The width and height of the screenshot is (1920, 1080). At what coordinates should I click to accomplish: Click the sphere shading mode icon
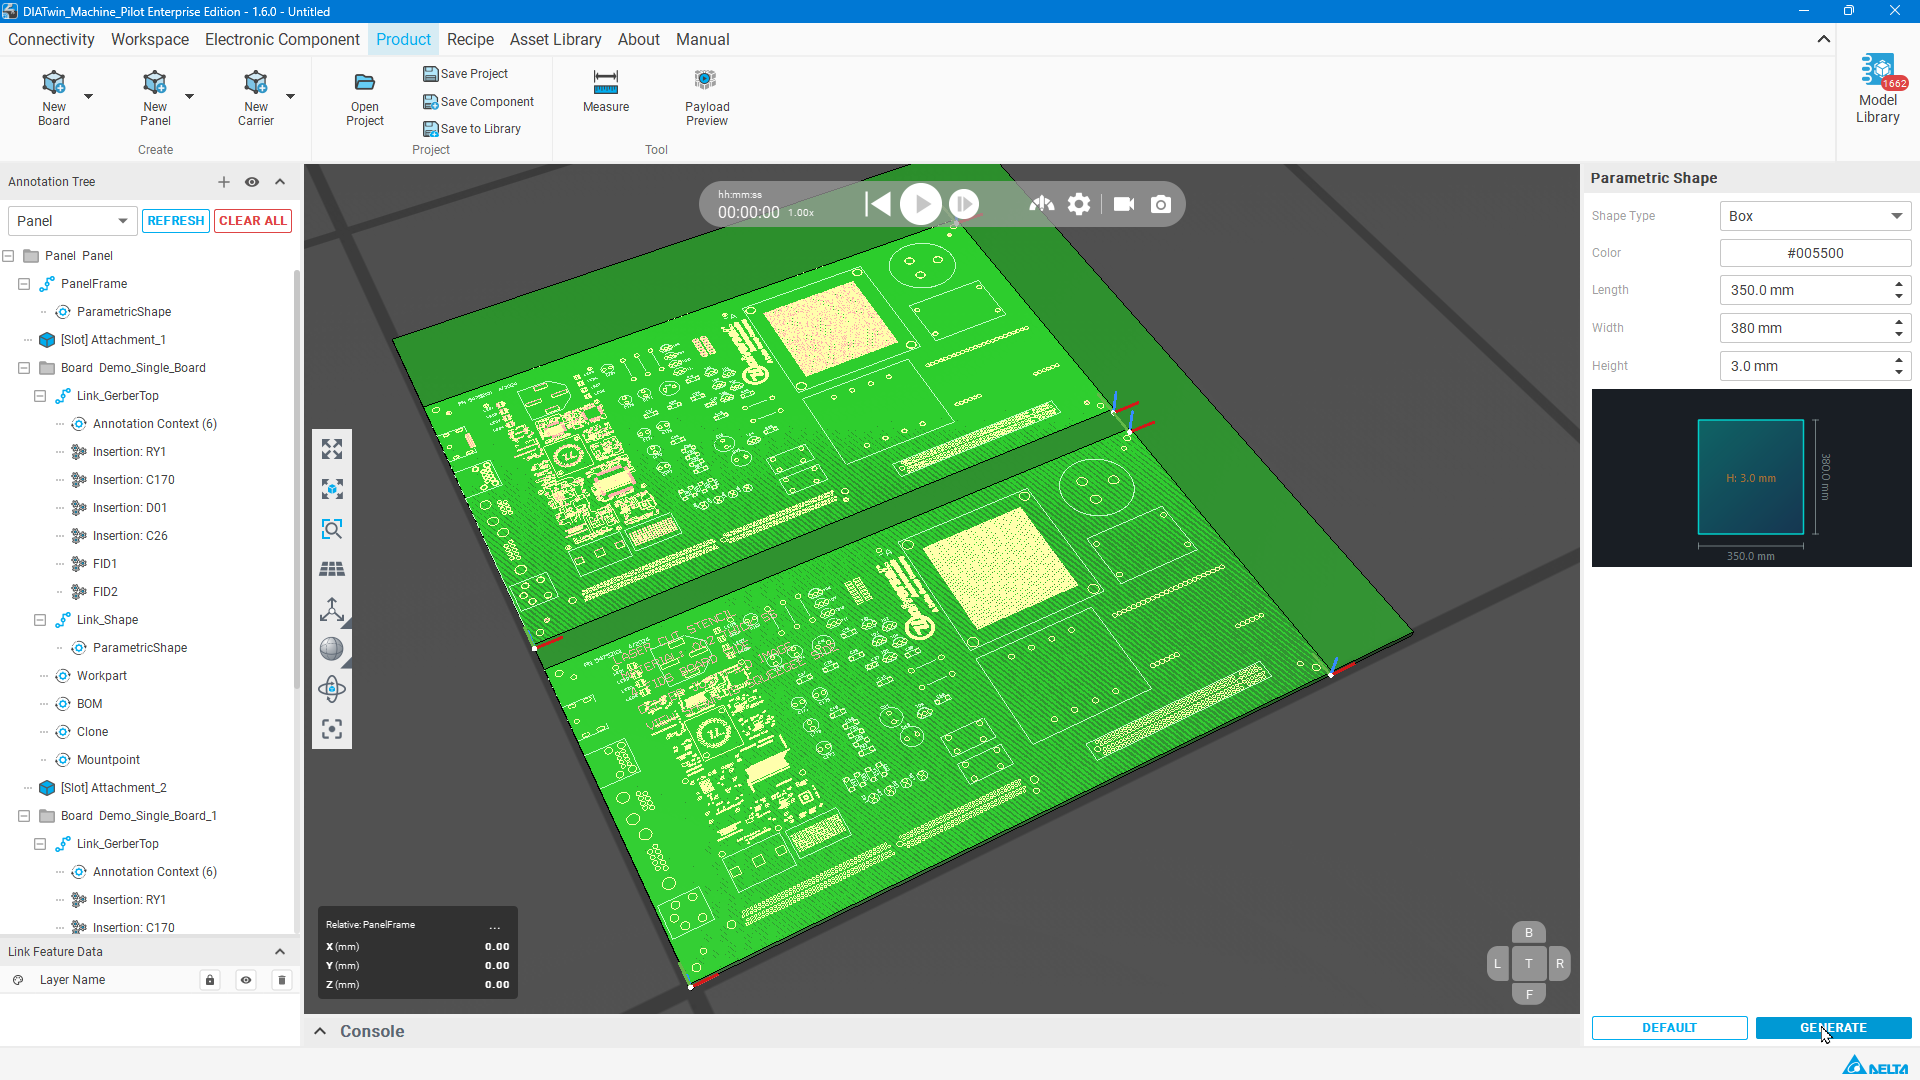332,649
